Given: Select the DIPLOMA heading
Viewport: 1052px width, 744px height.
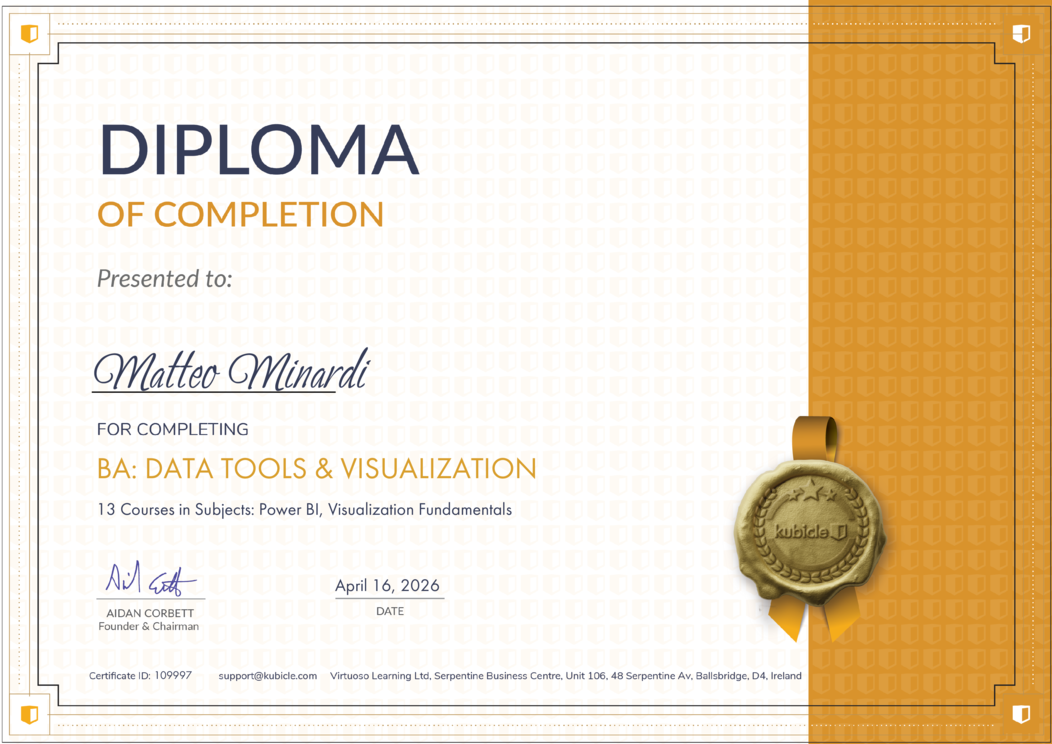Looking at the screenshot, I should click(258, 151).
